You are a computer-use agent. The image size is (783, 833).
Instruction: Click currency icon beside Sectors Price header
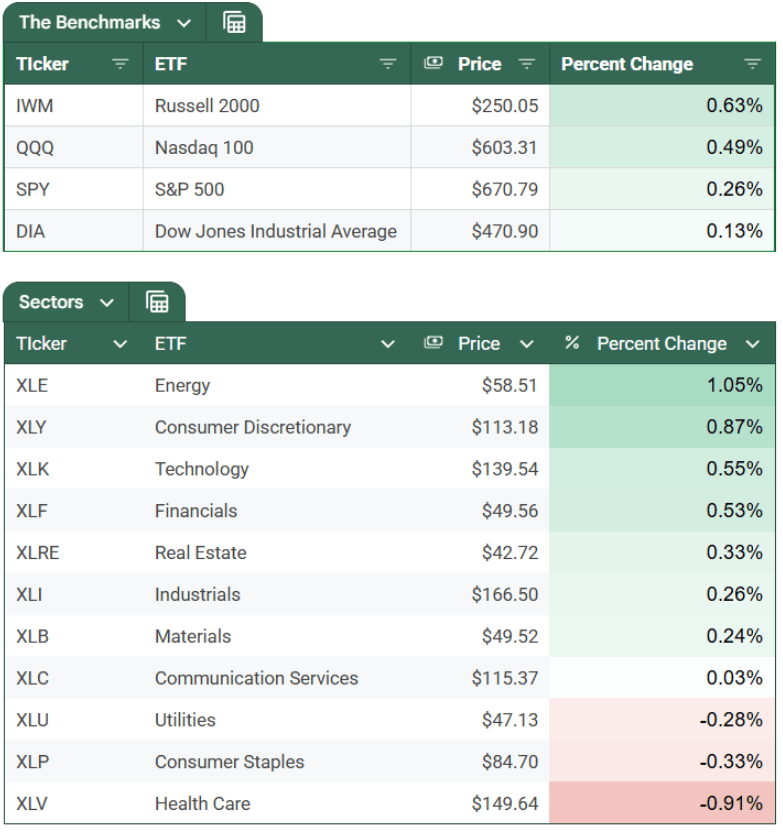[x=433, y=343]
